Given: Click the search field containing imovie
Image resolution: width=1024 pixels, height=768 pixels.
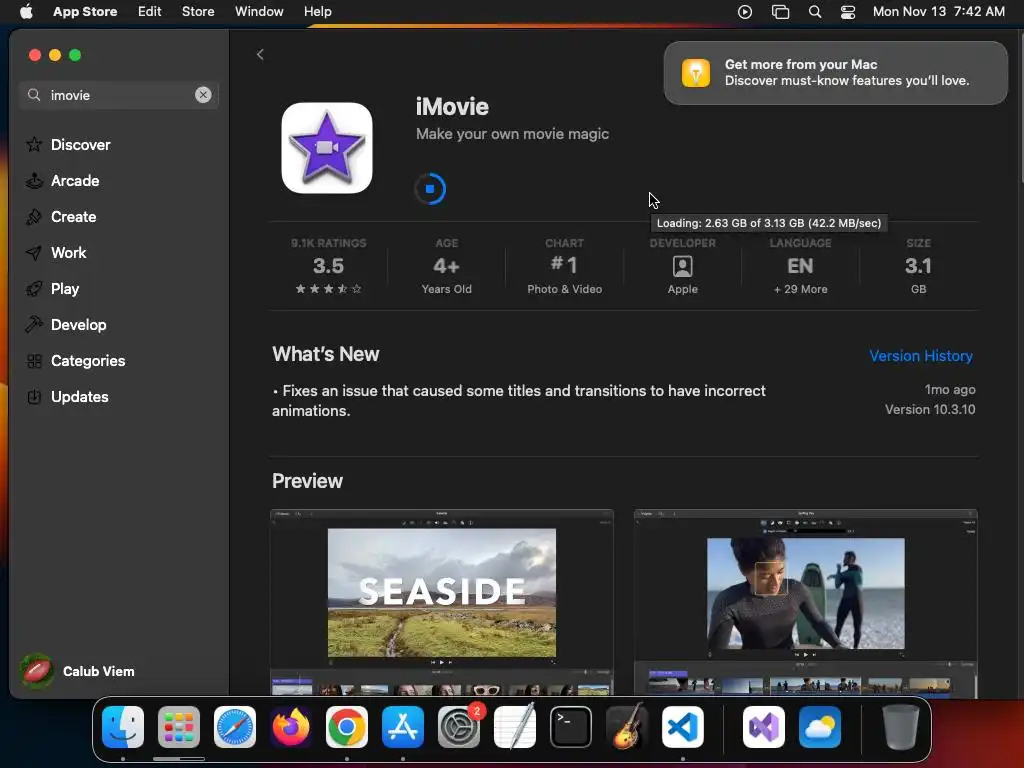Looking at the screenshot, I should 119,95.
